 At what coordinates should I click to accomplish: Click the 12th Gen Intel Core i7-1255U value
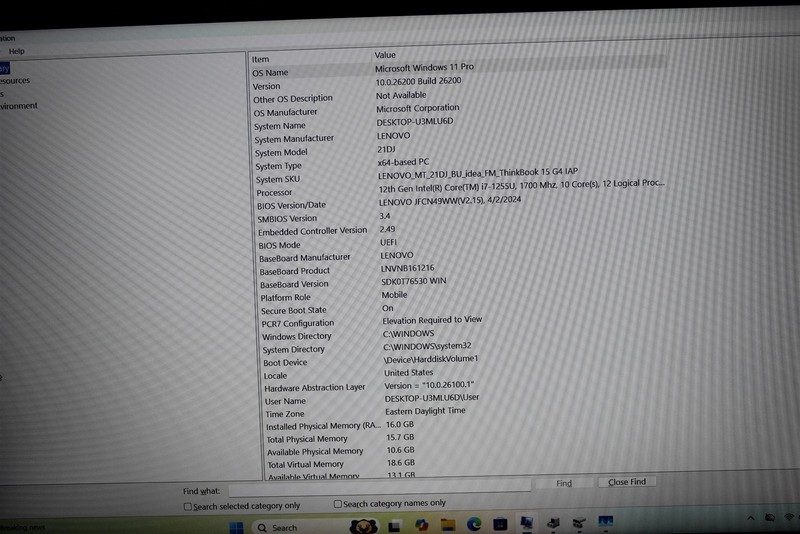[x=521, y=186]
